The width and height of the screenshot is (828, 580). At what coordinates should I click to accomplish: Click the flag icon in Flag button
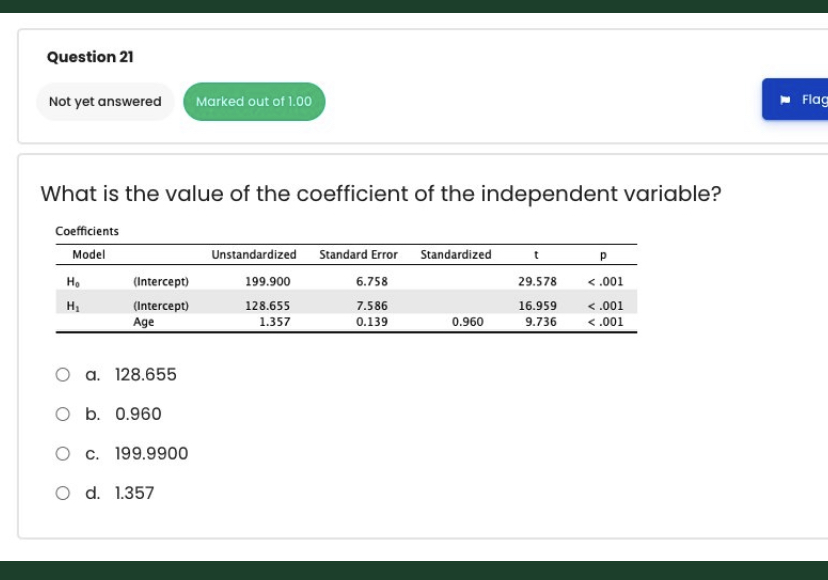coord(785,100)
